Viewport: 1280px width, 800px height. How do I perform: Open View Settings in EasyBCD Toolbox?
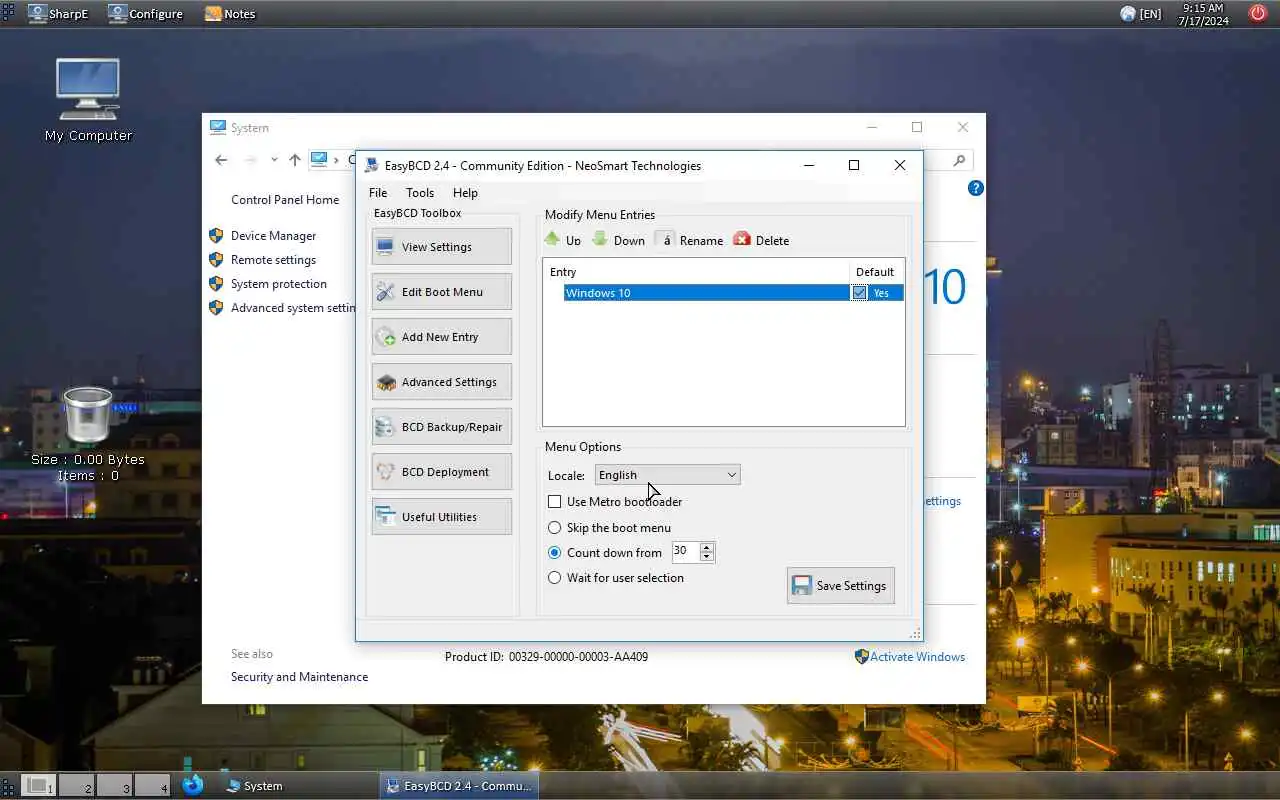tap(441, 247)
